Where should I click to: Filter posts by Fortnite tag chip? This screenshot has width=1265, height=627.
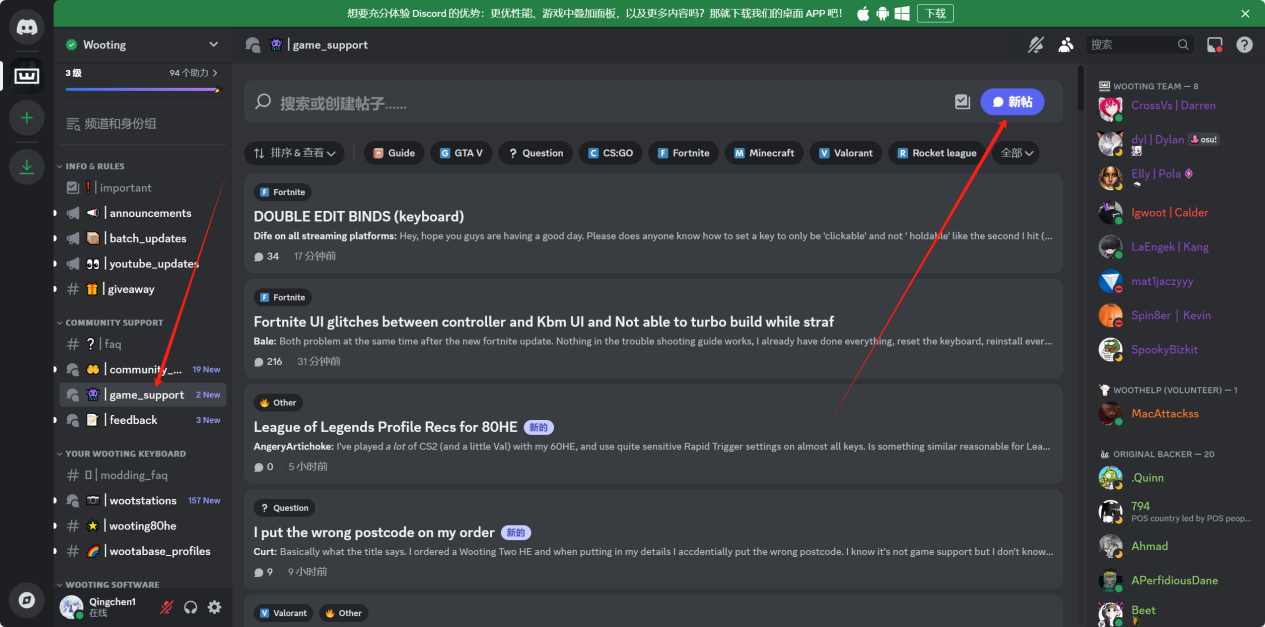[683, 153]
